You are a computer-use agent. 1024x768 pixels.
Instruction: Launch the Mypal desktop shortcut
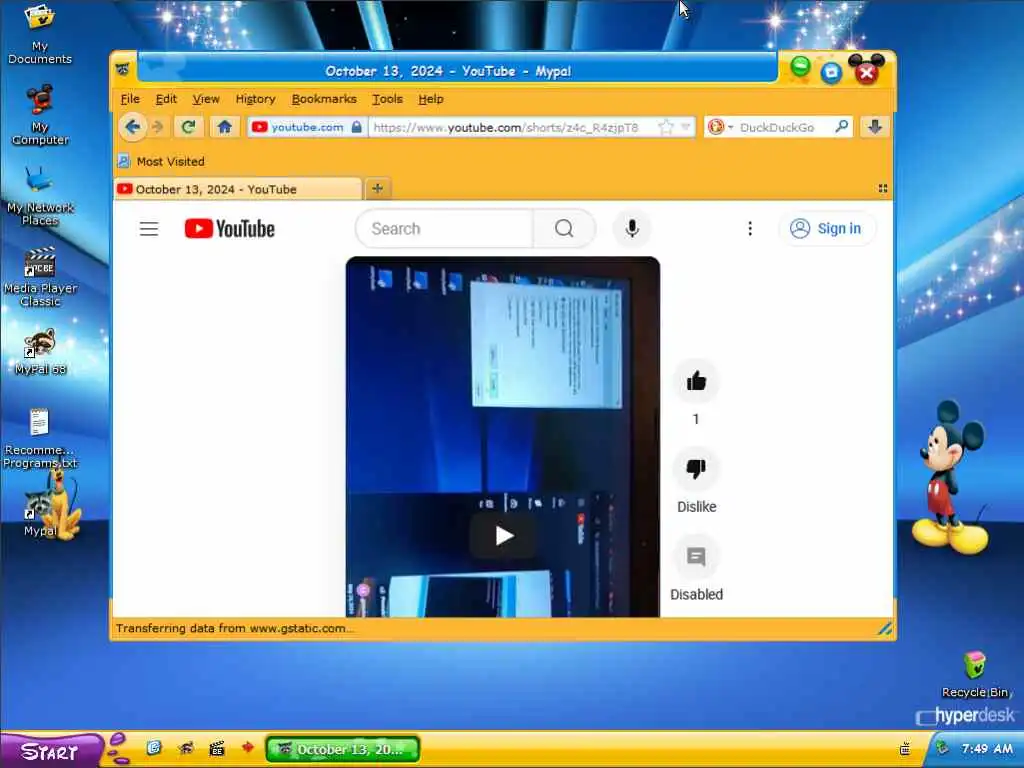(x=40, y=513)
